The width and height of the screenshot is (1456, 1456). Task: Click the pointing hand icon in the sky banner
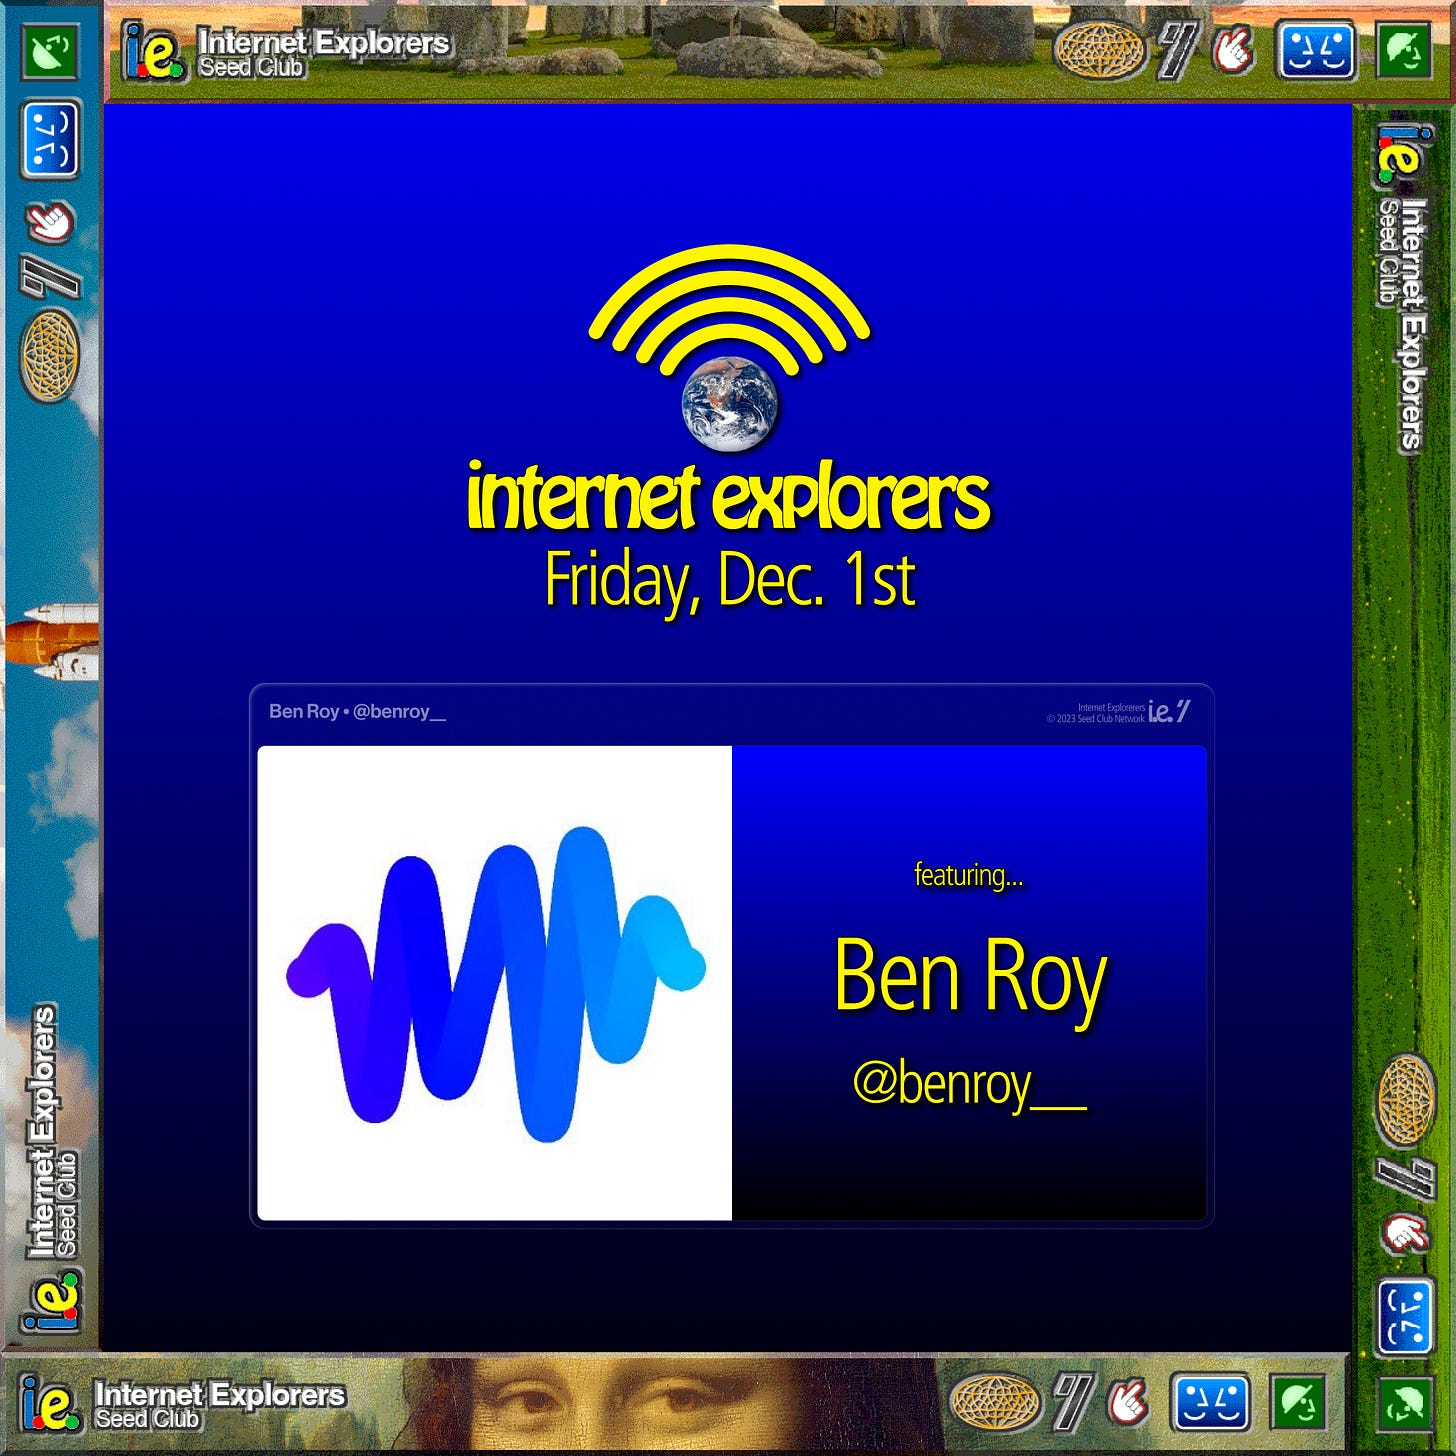tap(50, 221)
